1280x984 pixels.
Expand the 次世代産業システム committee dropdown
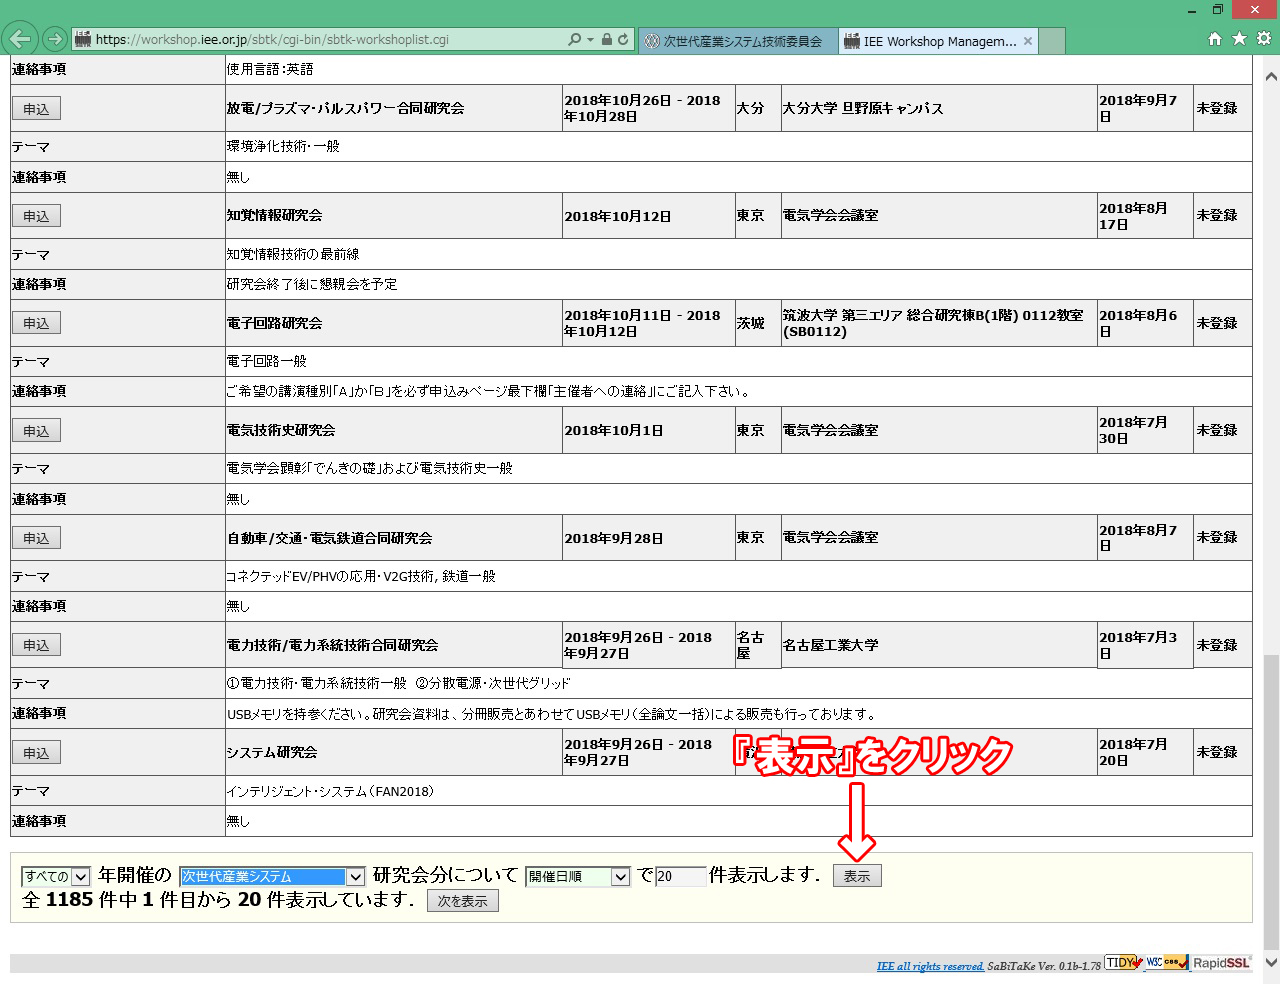coord(272,877)
